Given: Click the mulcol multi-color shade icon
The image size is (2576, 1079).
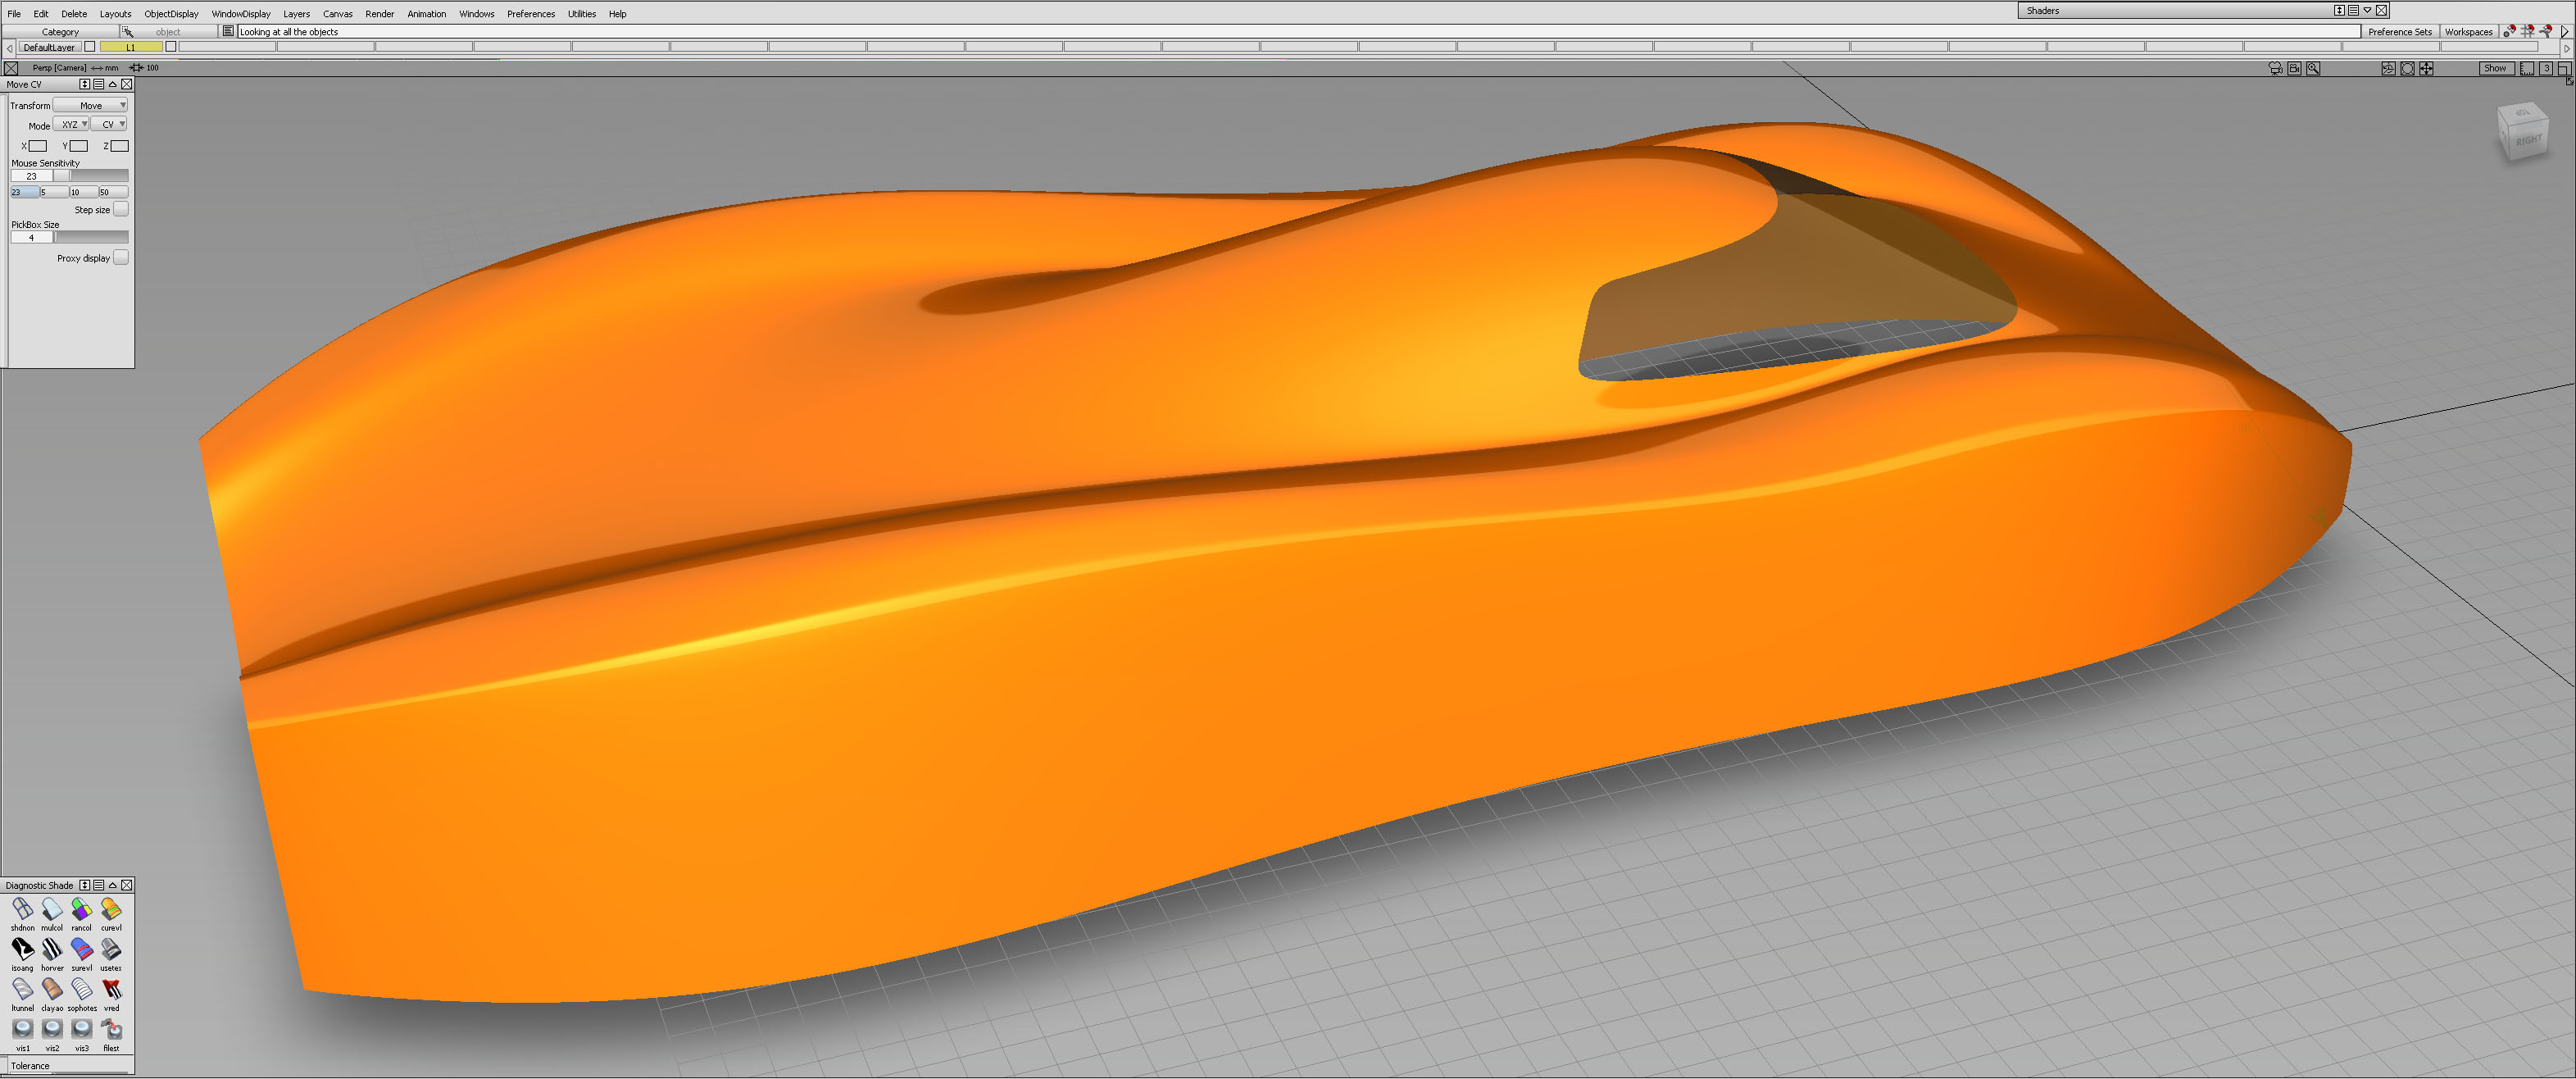Looking at the screenshot, I should click(52, 909).
